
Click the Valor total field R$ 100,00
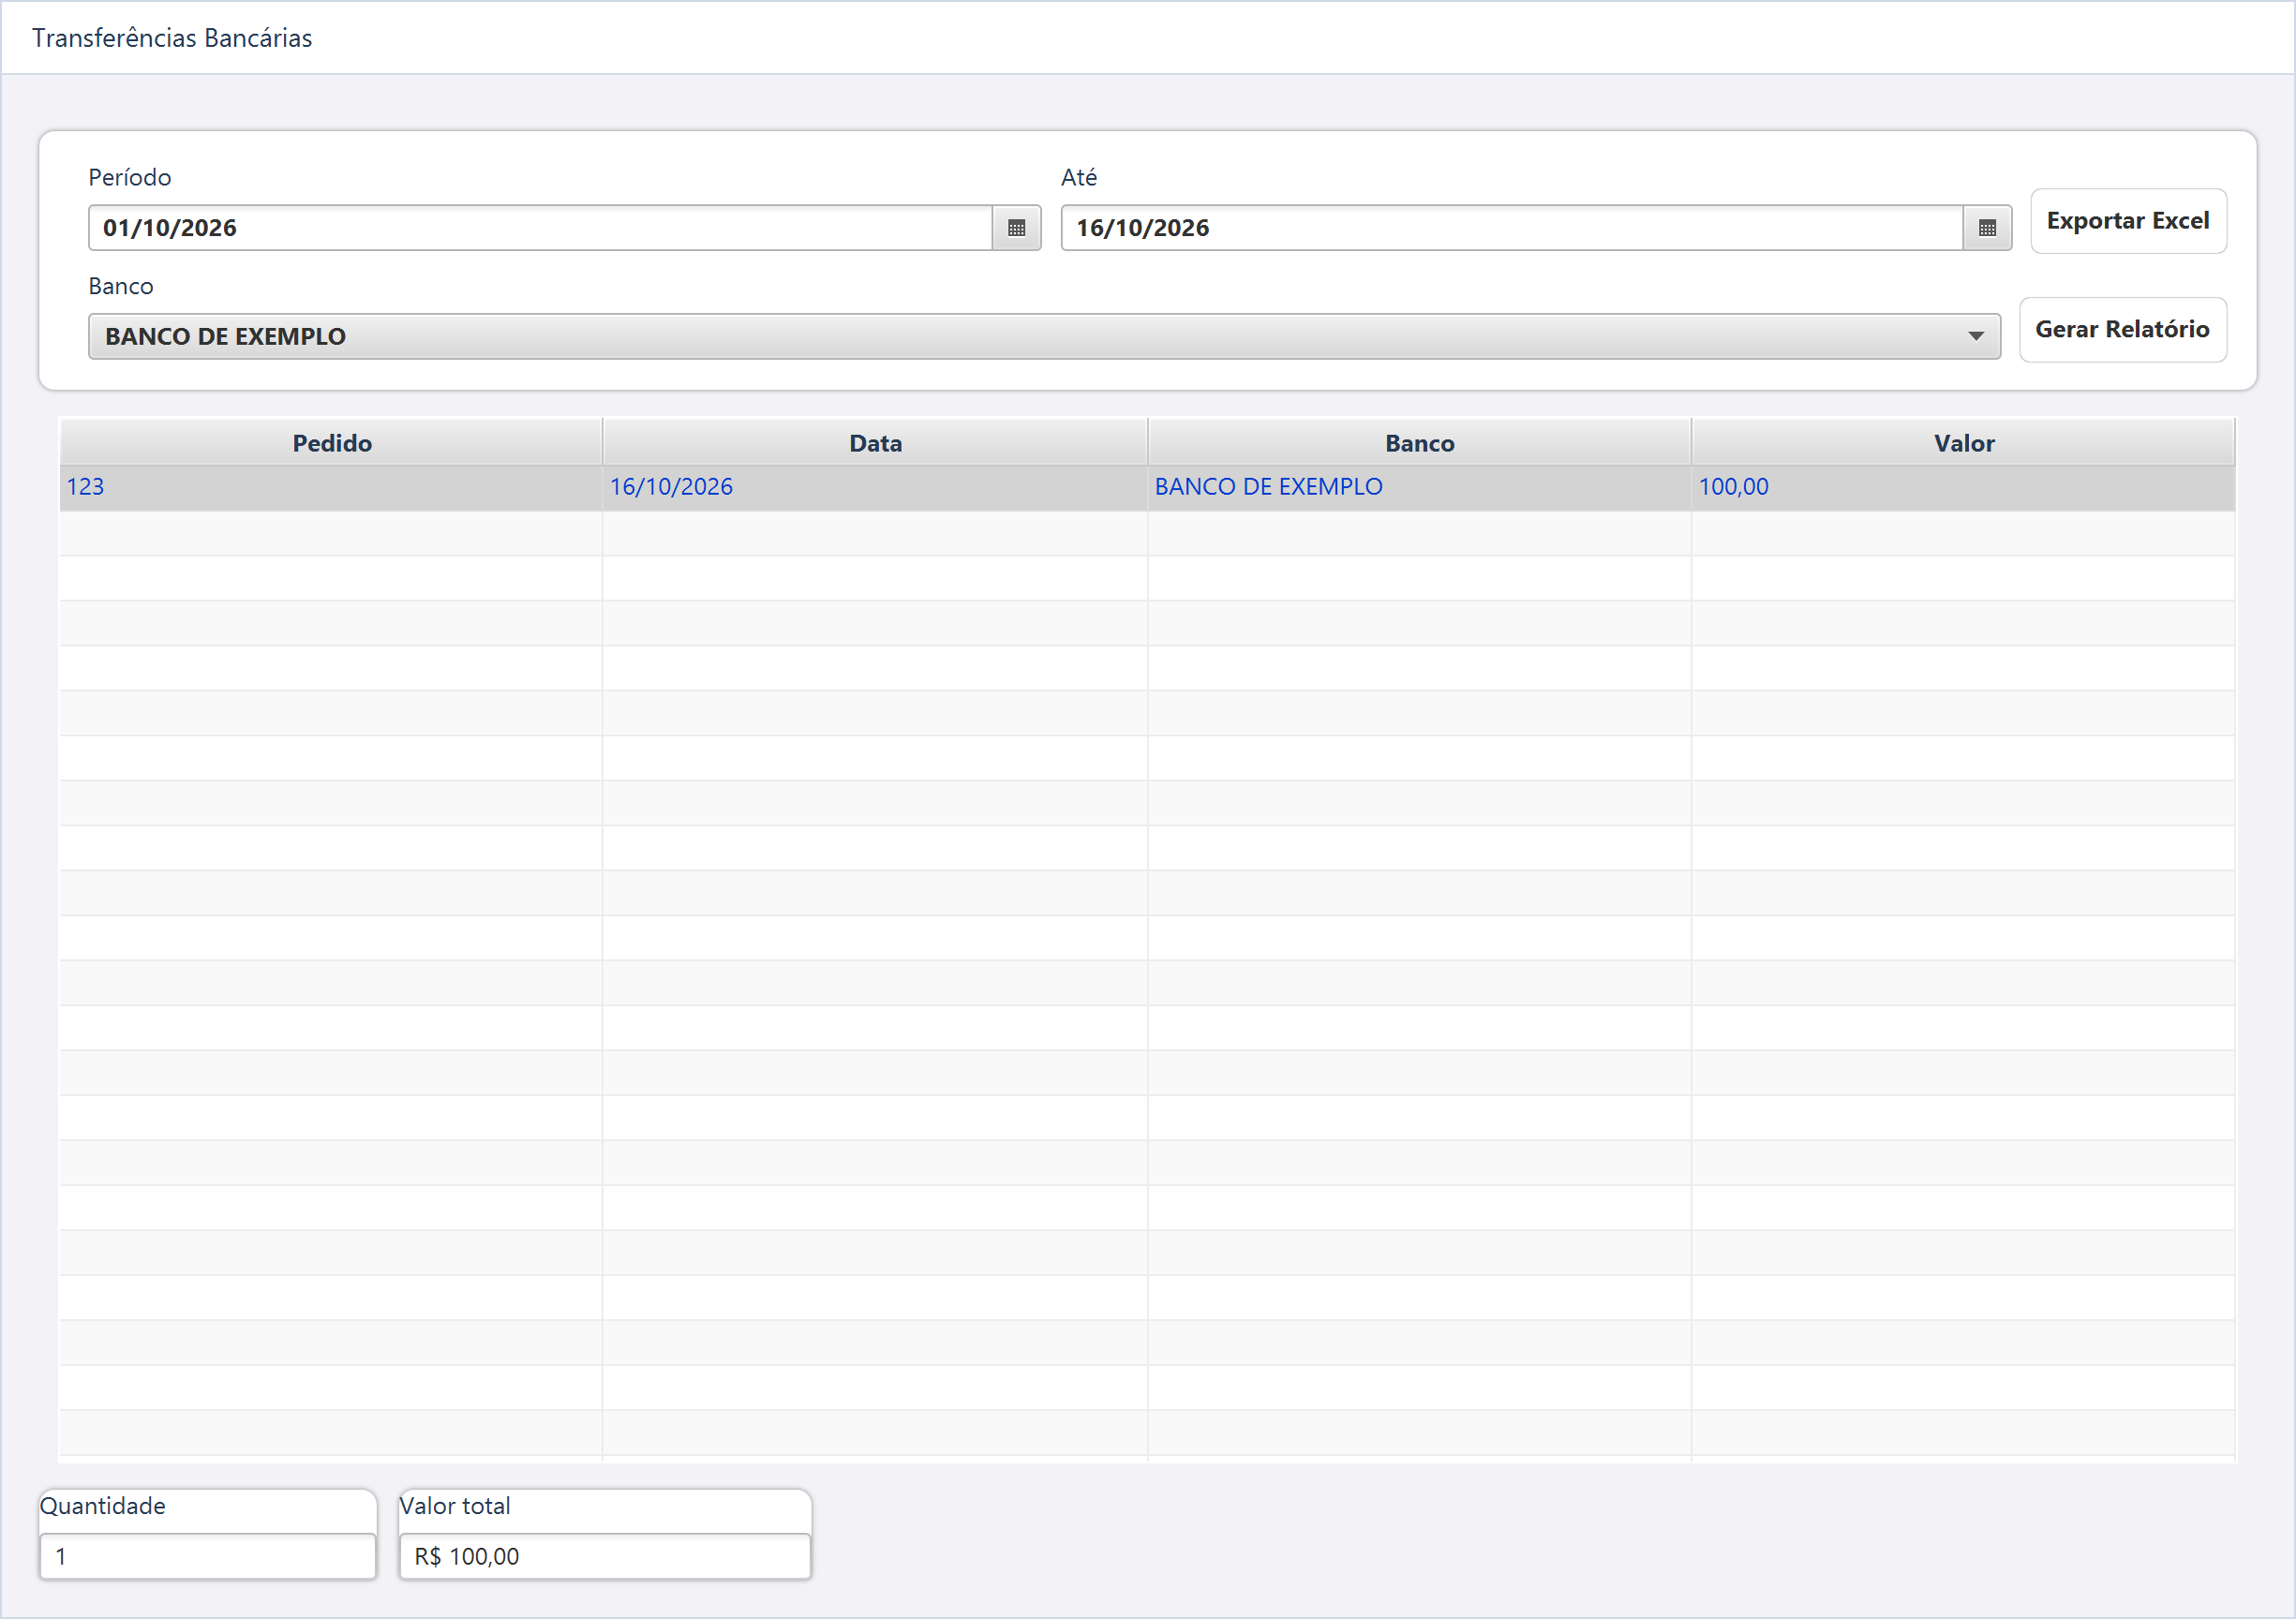coord(605,1556)
